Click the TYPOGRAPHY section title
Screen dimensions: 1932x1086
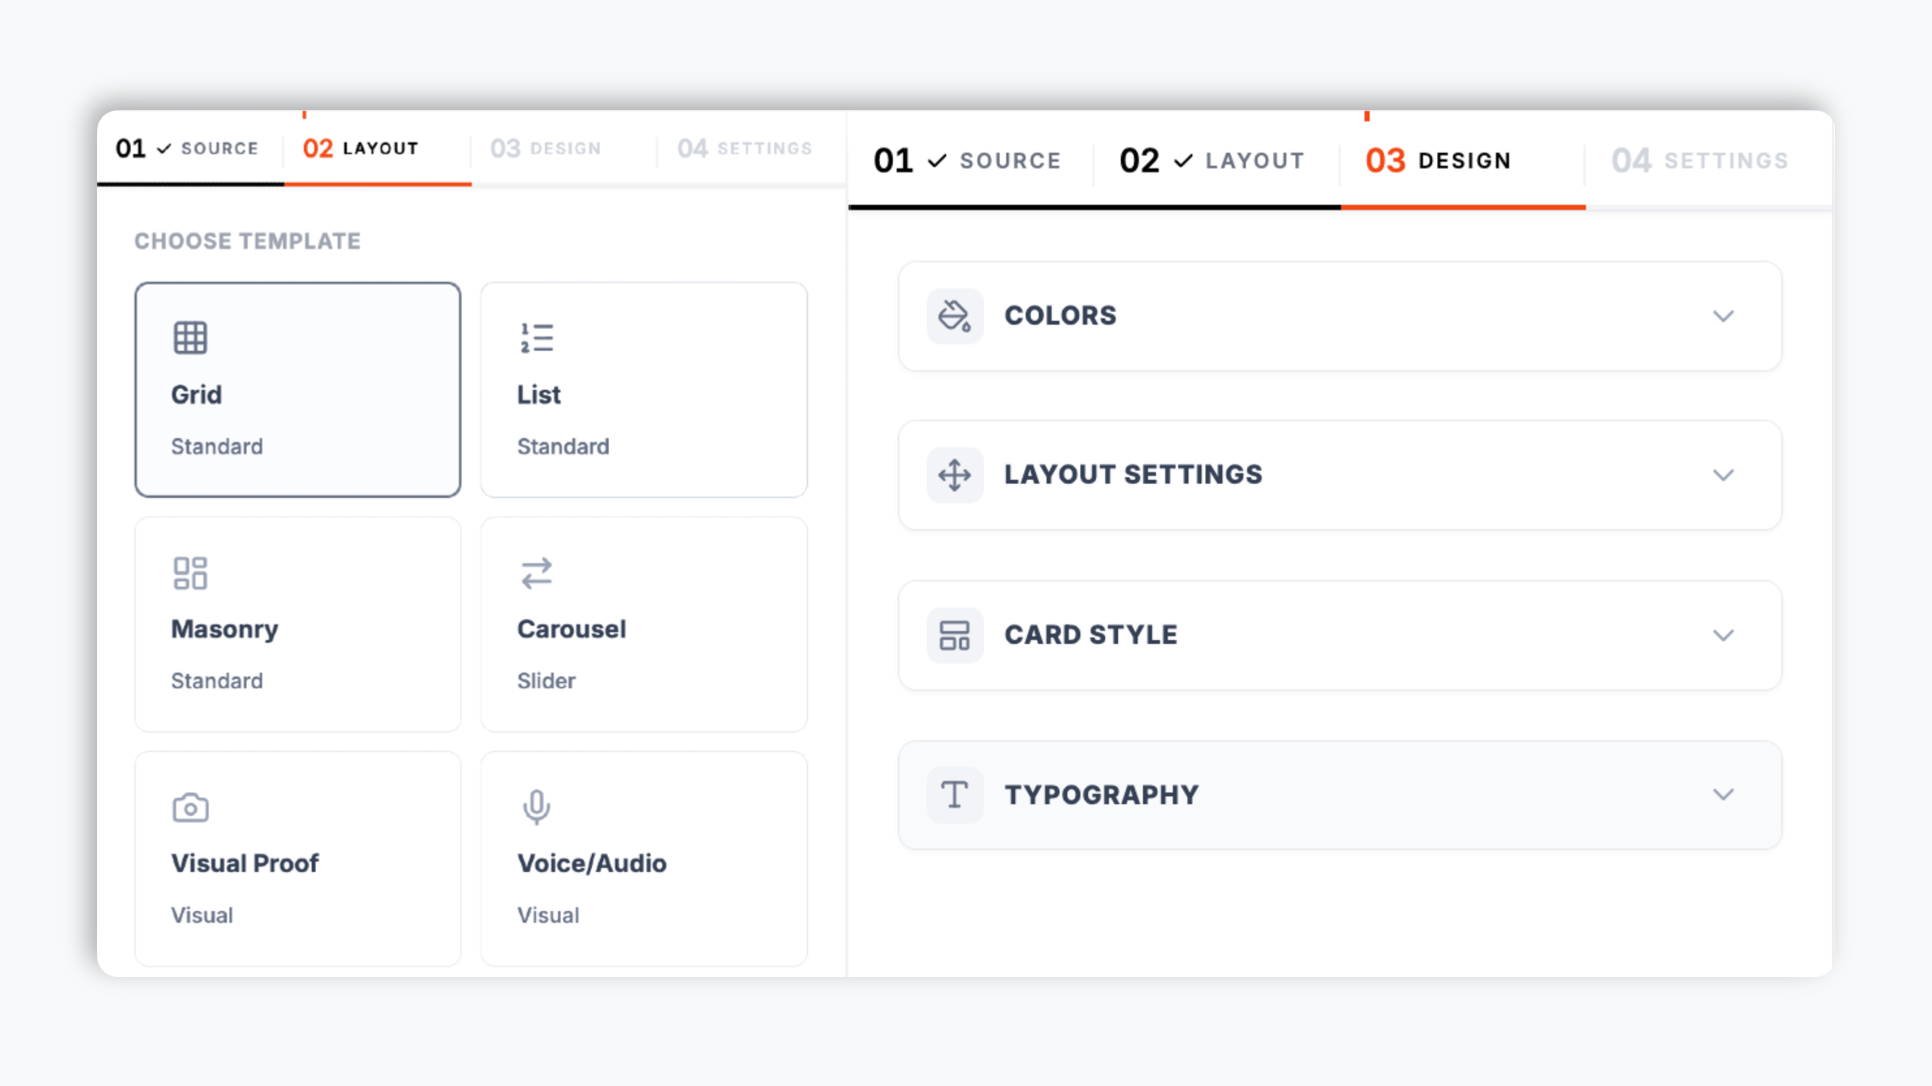[1101, 795]
